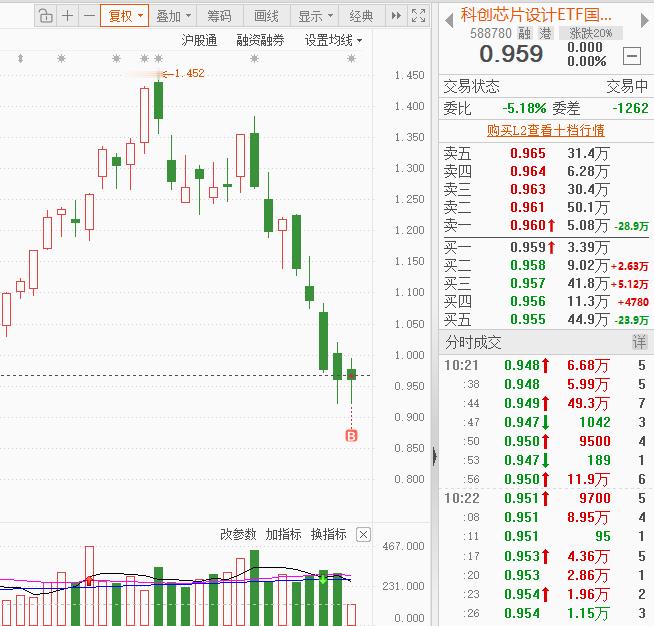Click the 1.452 high price label
654x626 pixels.
(189, 73)
